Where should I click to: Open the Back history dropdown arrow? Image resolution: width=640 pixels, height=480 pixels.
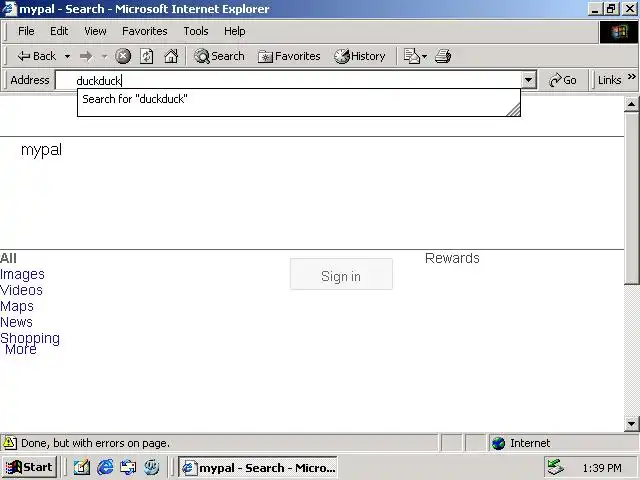(x=67, y=56)
